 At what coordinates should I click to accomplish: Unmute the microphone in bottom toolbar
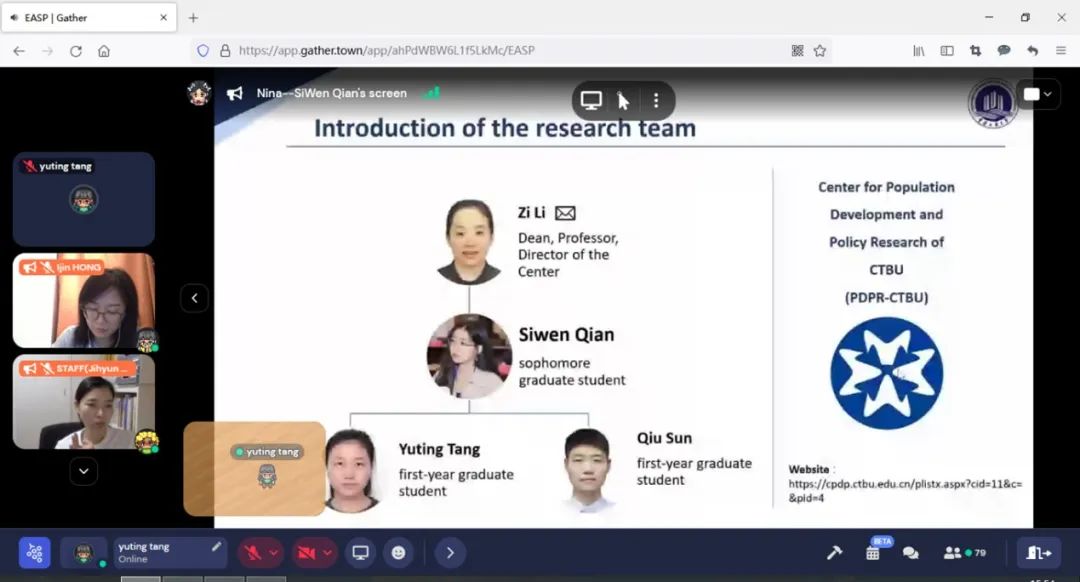pyautogui.click(x=252, y=553)
